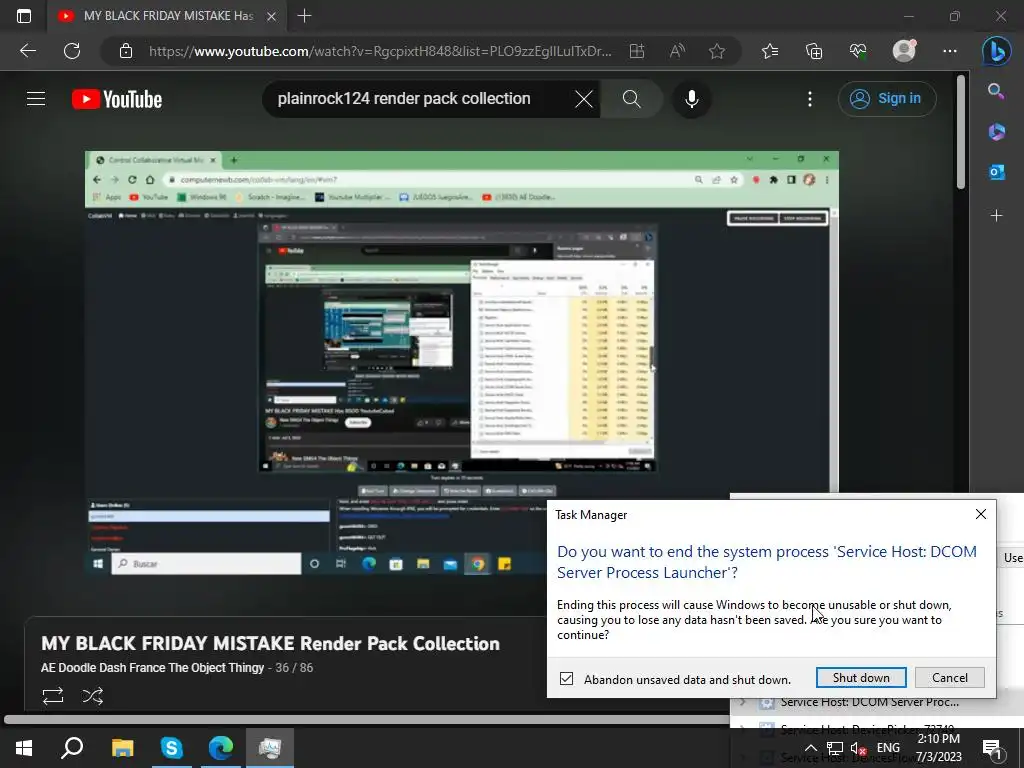Click the MY BLACK FRIDAY MISTAKE browser tab
The width and height of the screenshot is (1024, 768).
[x=168, y=16]
